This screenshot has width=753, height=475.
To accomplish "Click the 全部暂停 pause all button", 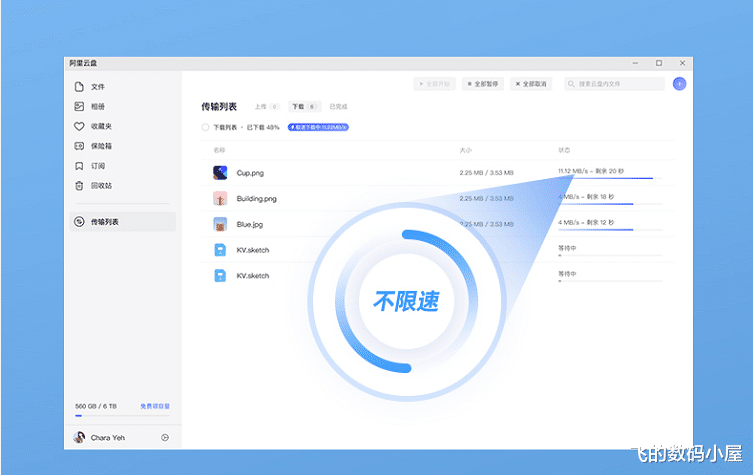I will point(483,84).
